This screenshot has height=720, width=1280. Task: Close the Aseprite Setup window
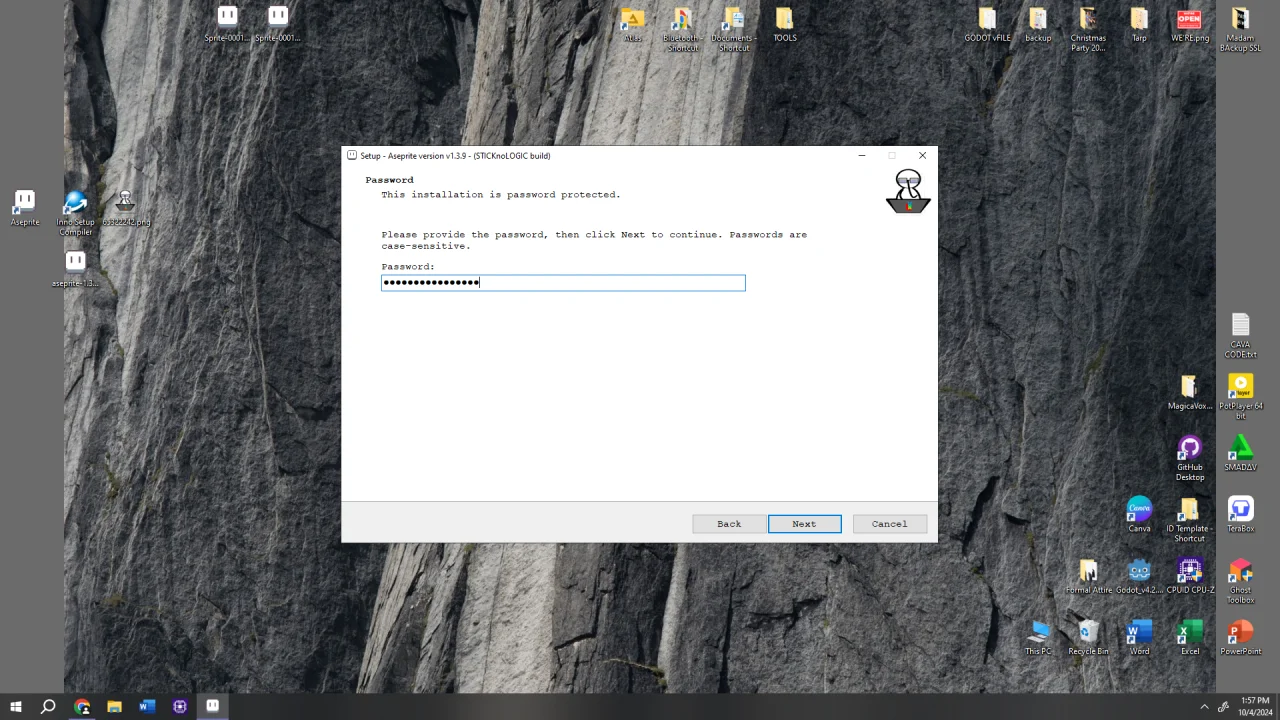pos(922,155)
